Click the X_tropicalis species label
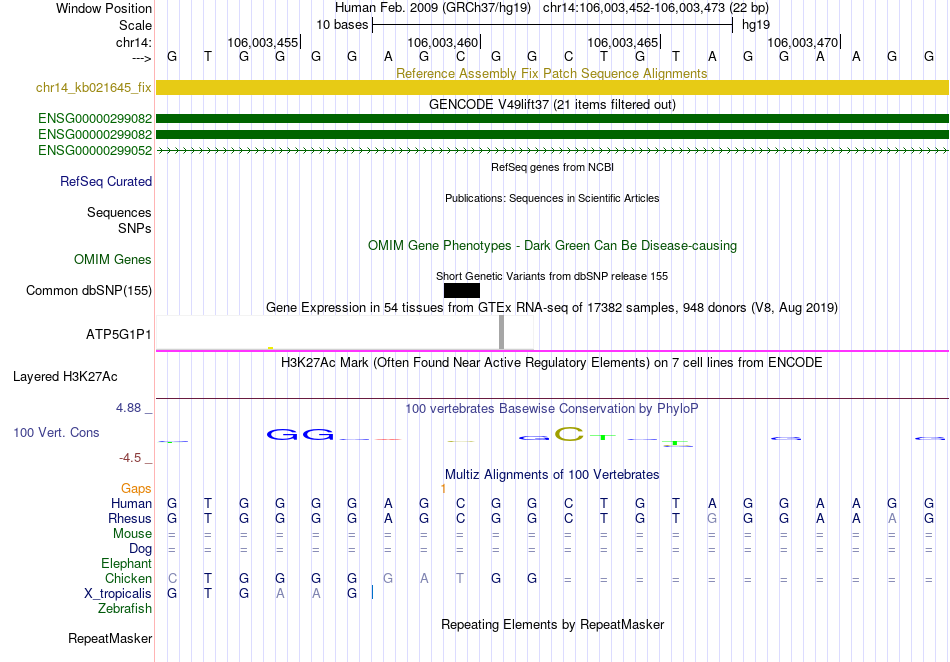The image size is (950, 662). [118, 594]
